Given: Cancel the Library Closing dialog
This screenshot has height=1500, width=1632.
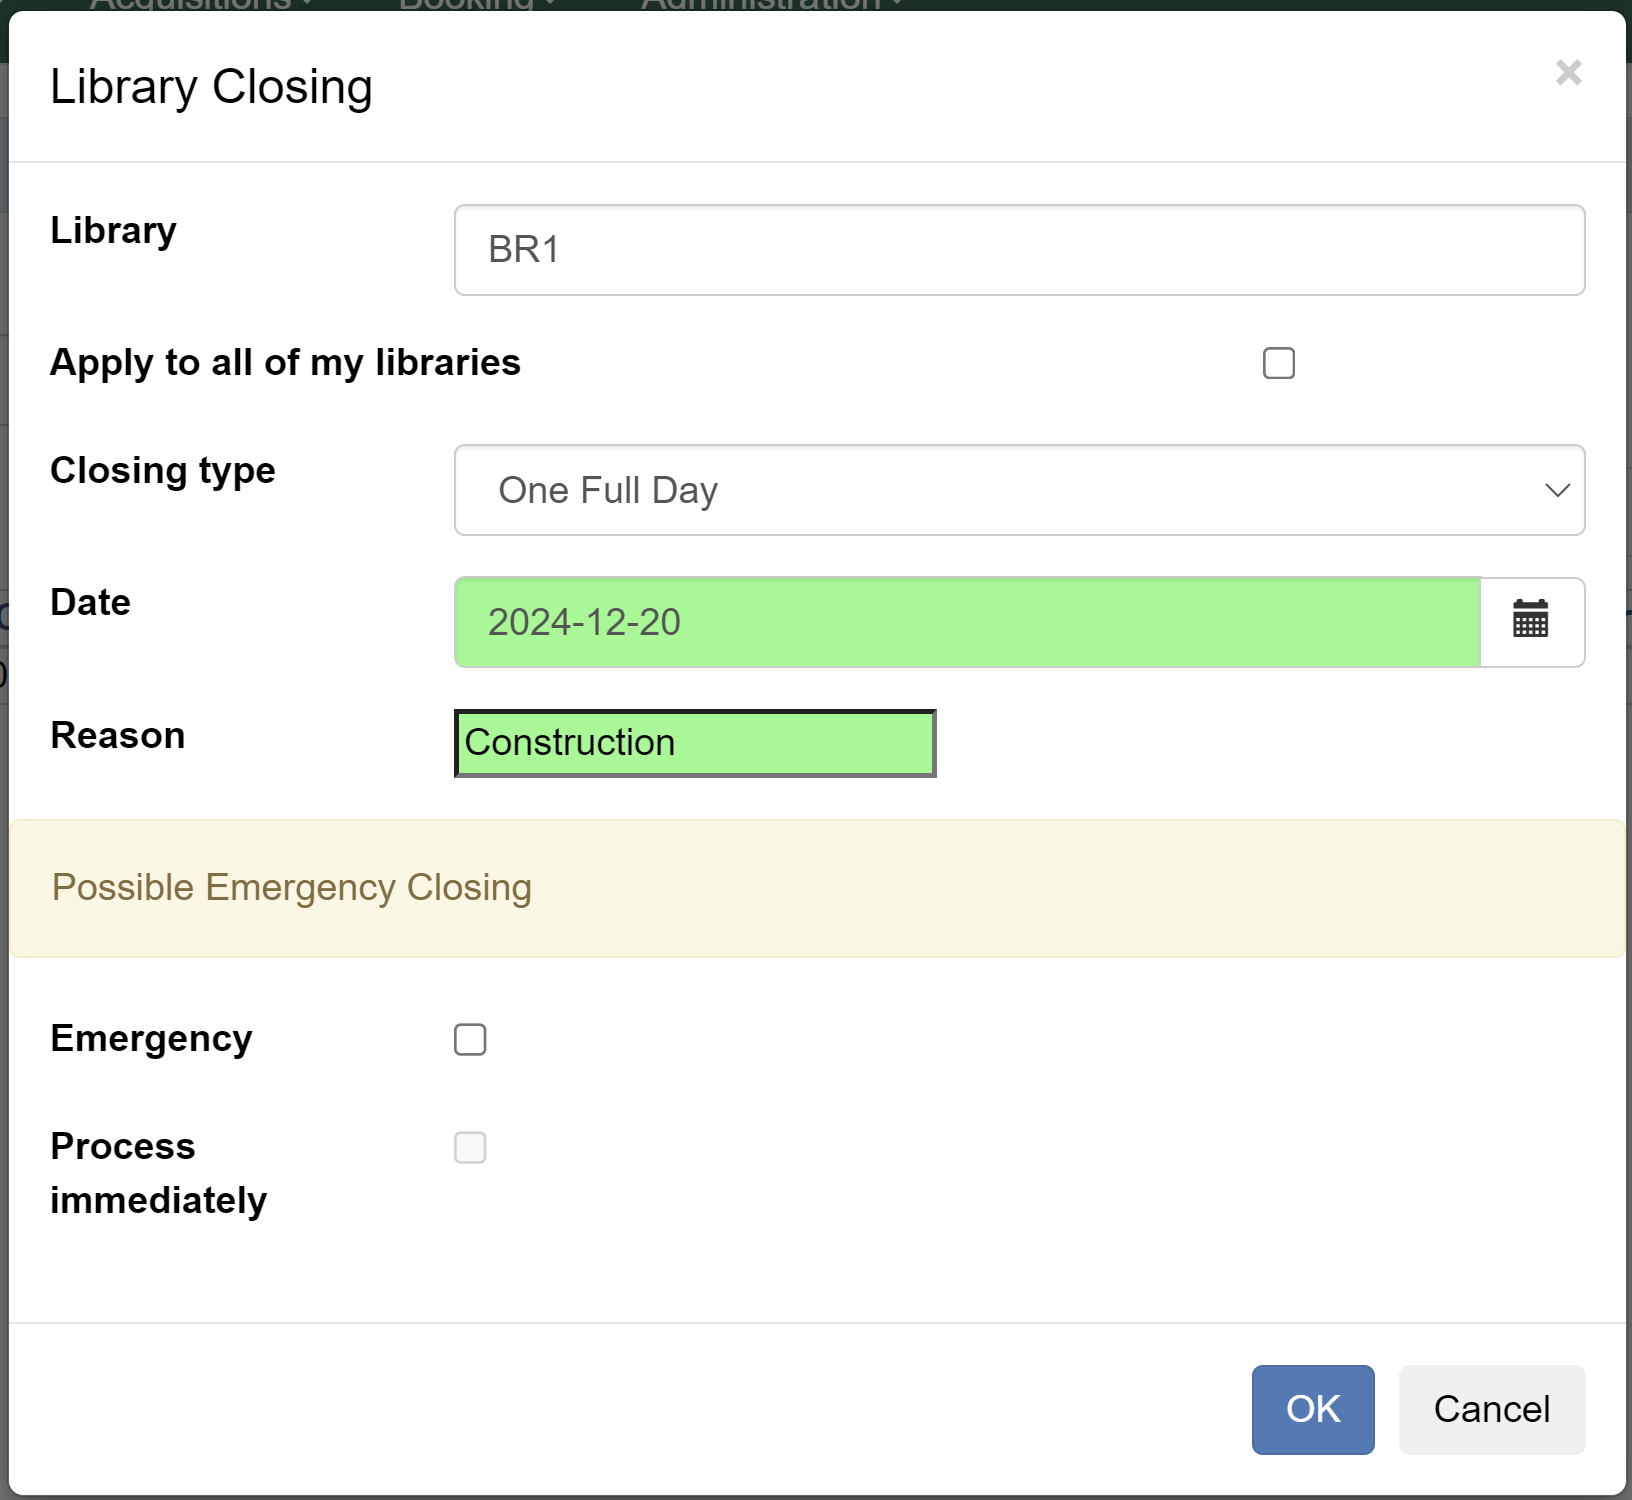Looking at the screenshot, I should 1491,1410.
